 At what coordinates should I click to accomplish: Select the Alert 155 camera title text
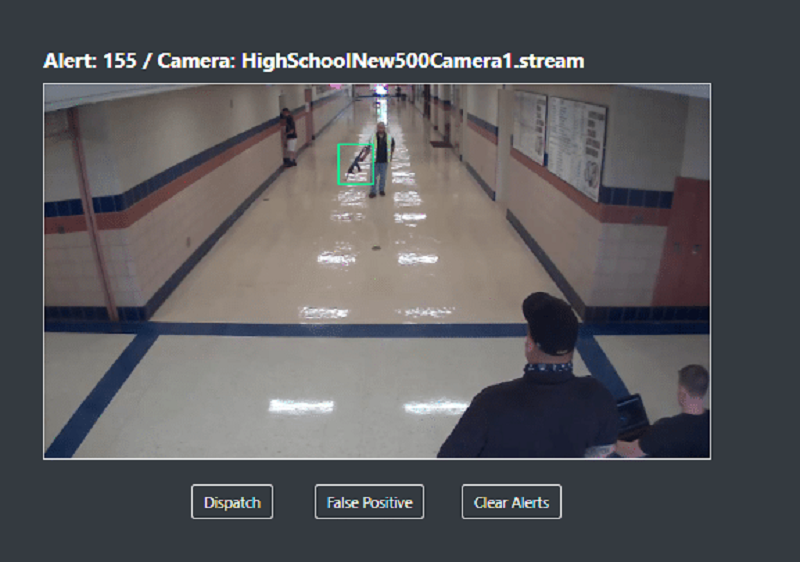click(x=313, y=61)
